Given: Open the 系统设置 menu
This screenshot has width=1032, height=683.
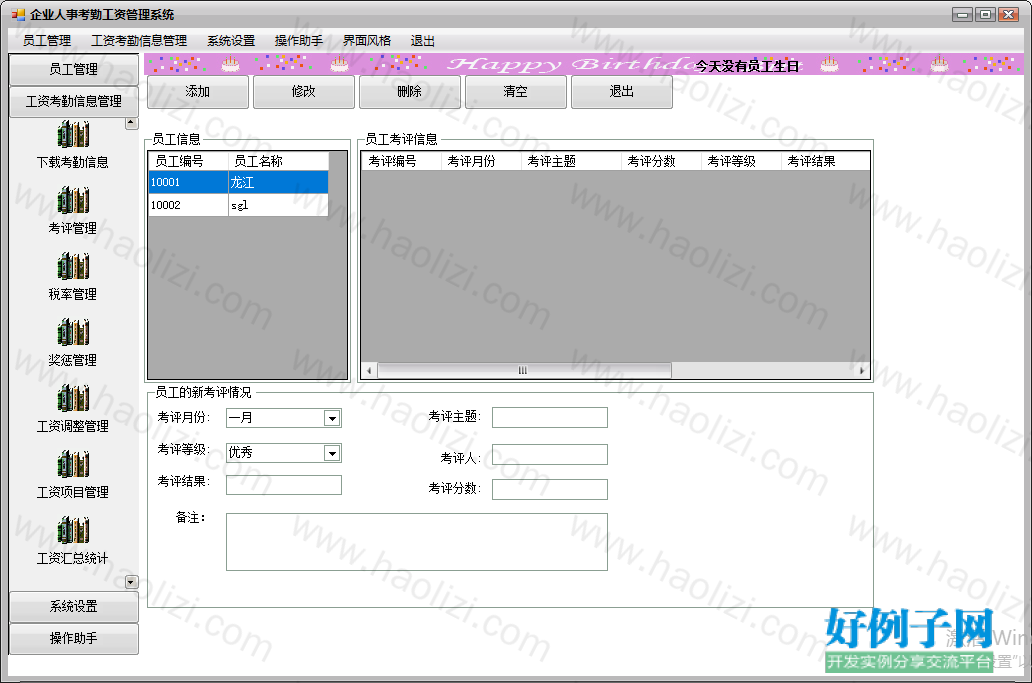Looking at the screenshot, I should pyautogui.click(x=231, y=41).
